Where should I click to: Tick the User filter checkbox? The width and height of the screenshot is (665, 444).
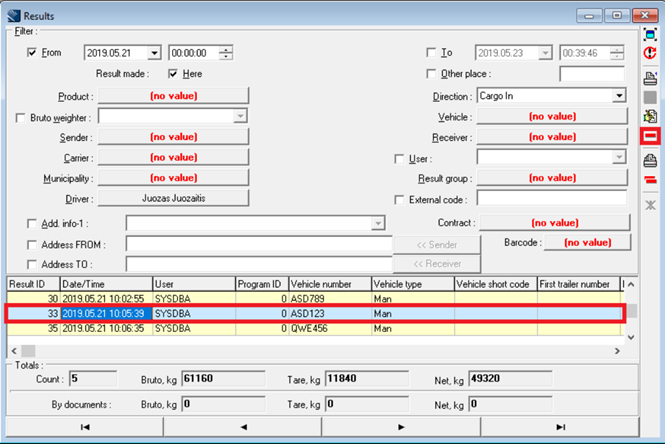tap(399, 159)
